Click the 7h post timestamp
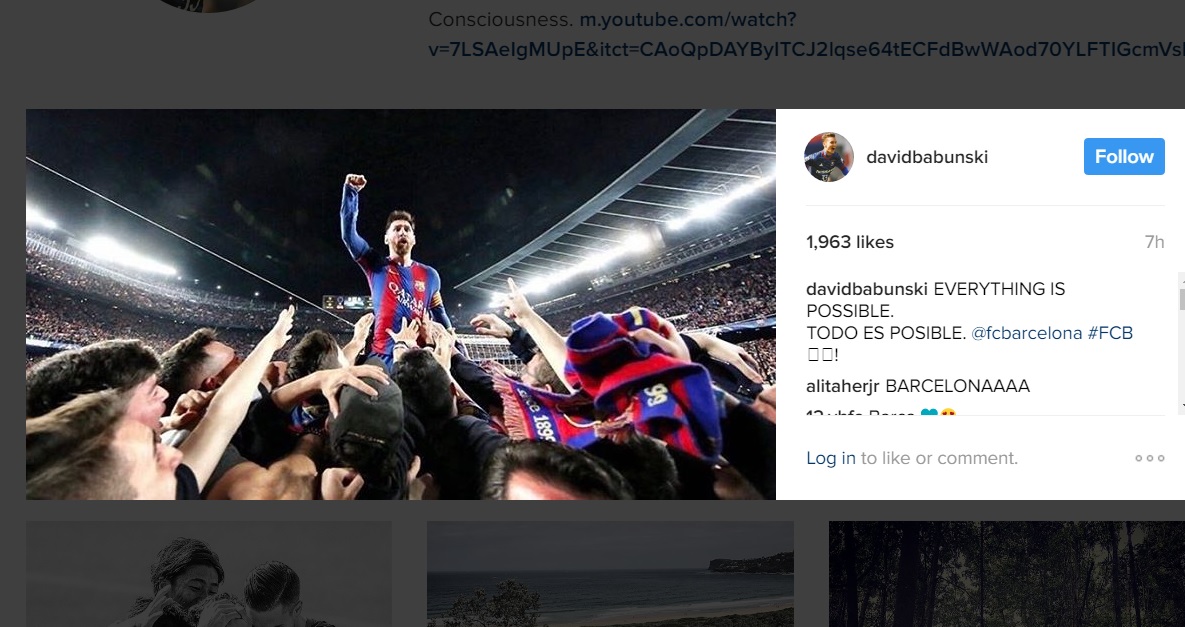Image resolution: width=1185 pixels, height=627 pixels. (1154, 242)
